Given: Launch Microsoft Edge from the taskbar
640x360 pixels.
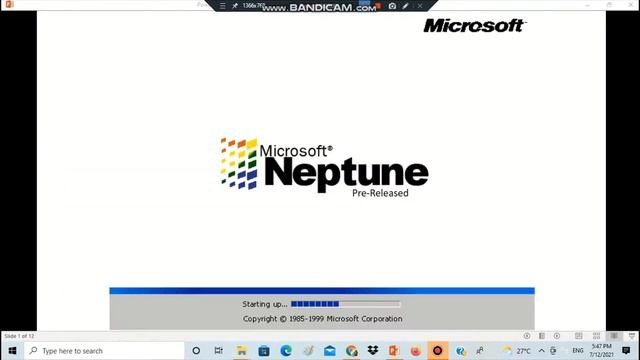Looking at the screenshot, I should (286, 351).
